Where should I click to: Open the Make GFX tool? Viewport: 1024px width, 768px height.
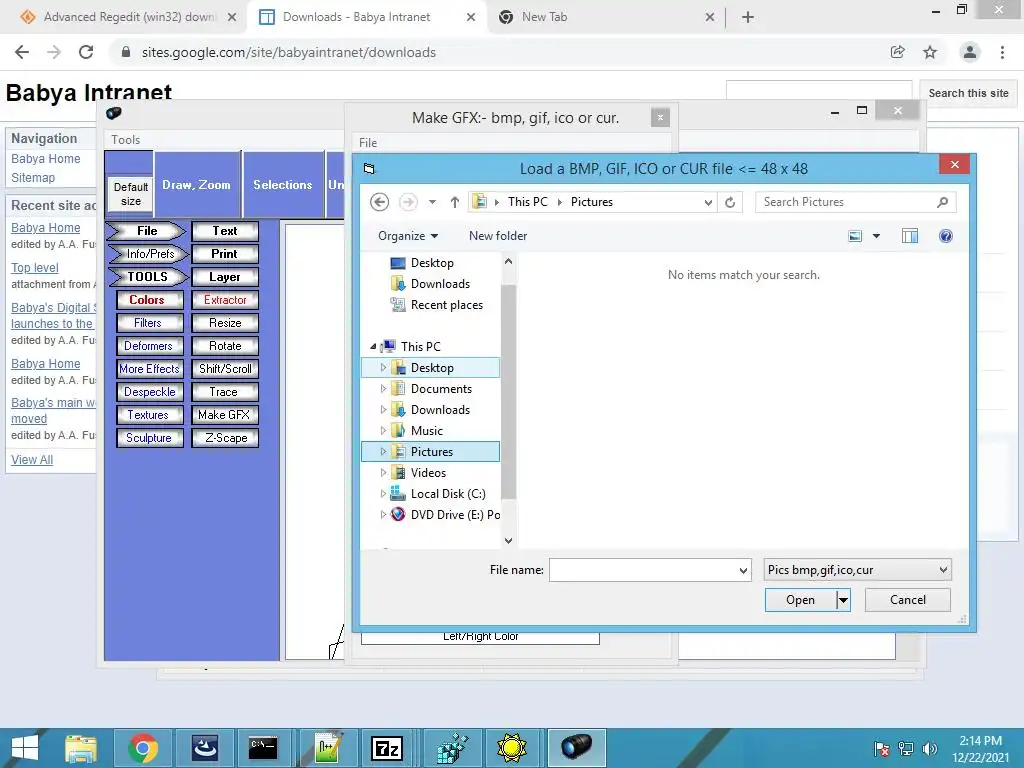[225, 415]
